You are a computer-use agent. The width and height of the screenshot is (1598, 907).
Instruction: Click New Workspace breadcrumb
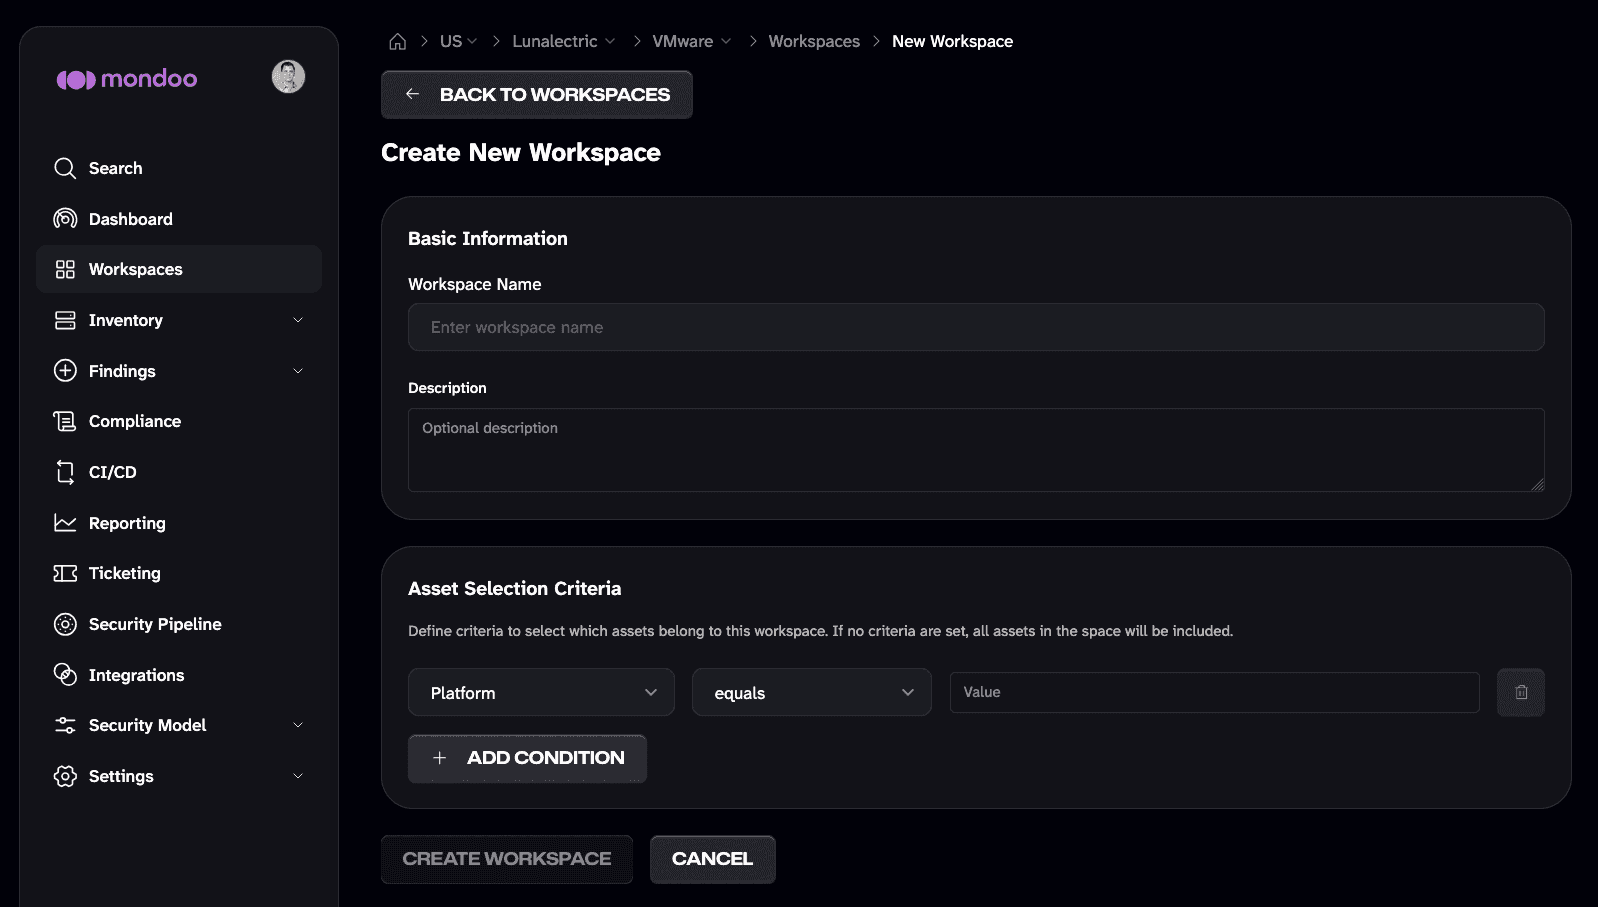click(952, 41)
